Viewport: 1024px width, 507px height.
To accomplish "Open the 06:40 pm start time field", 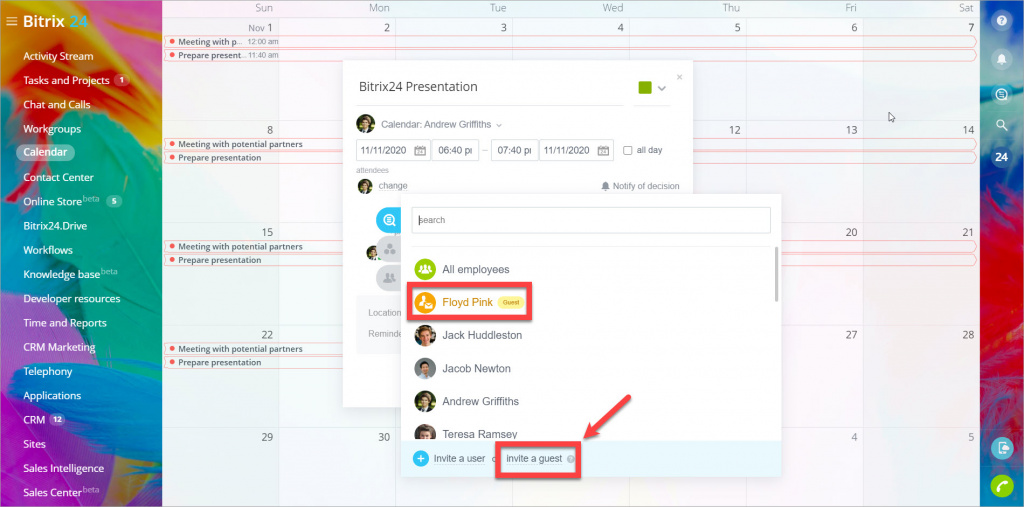I will (455, 150).
